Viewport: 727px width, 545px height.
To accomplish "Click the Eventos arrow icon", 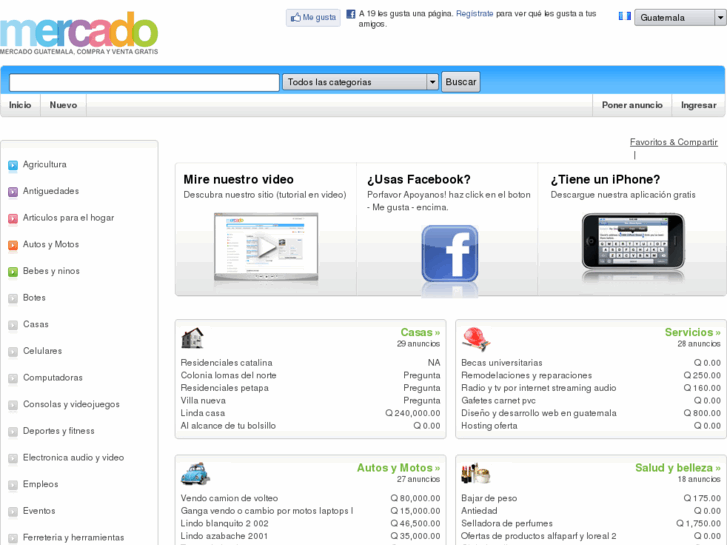I will 13,512.
